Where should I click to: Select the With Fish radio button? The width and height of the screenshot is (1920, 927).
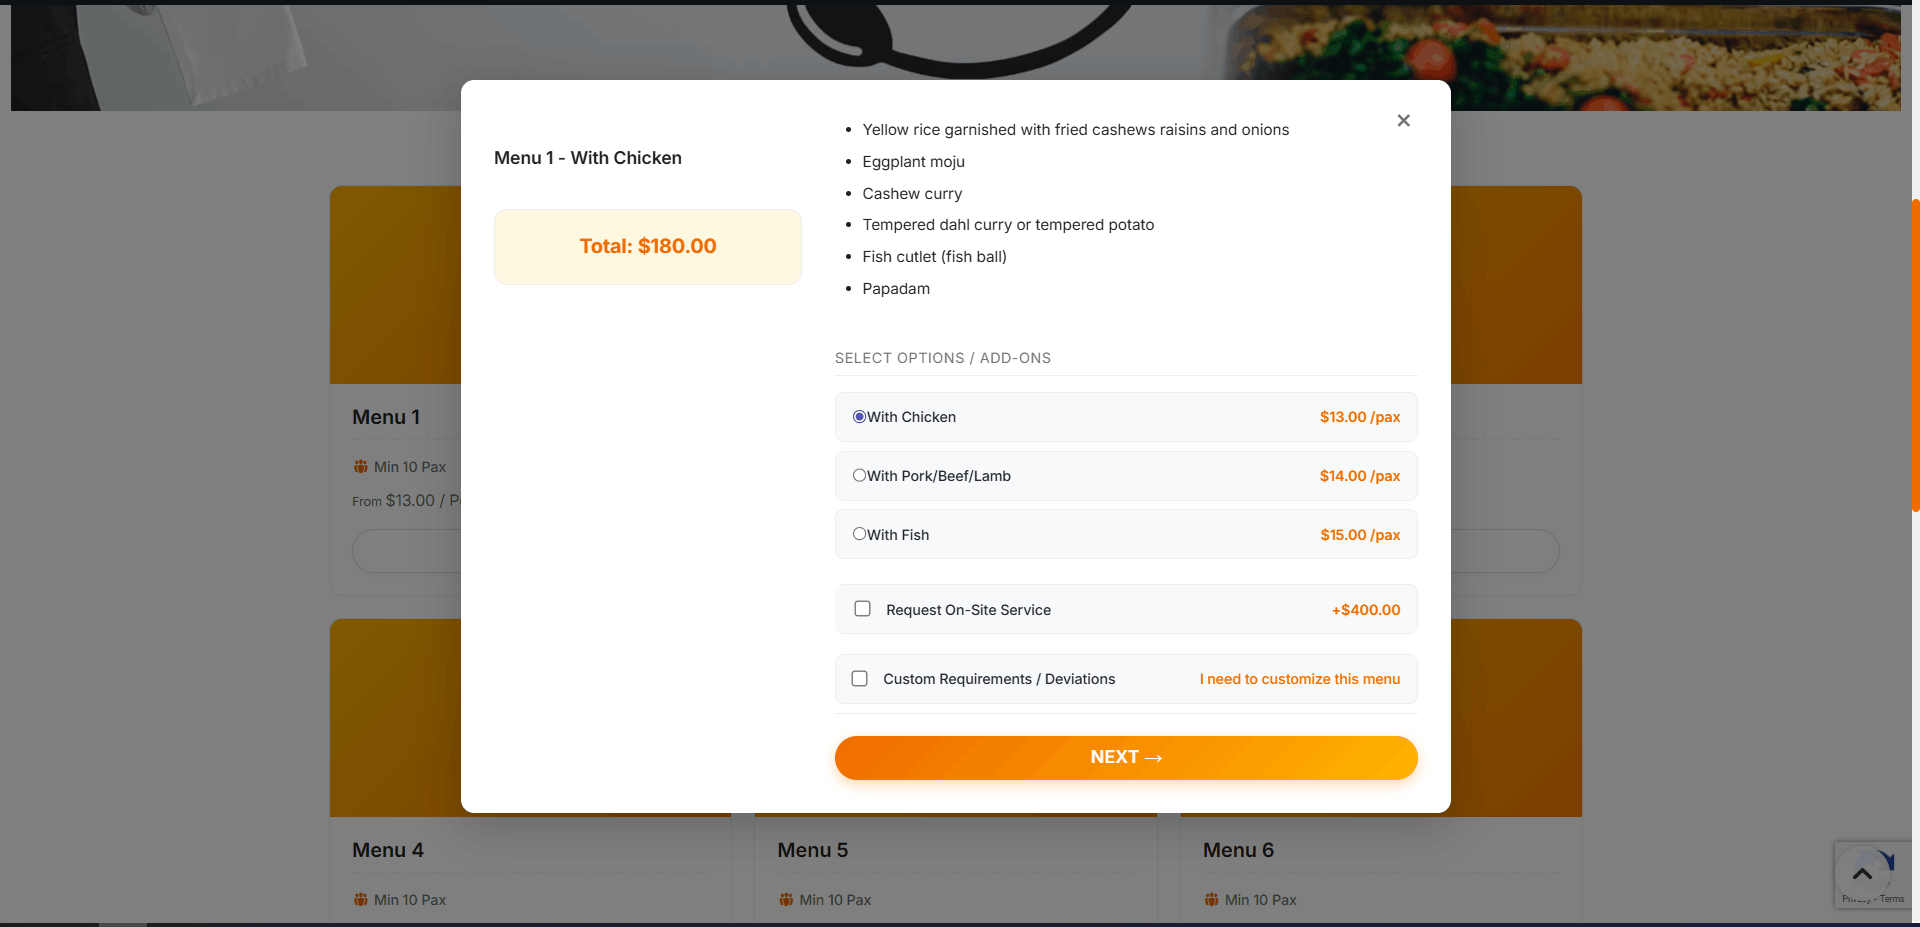pyautogui.click(x=859, y=534)
